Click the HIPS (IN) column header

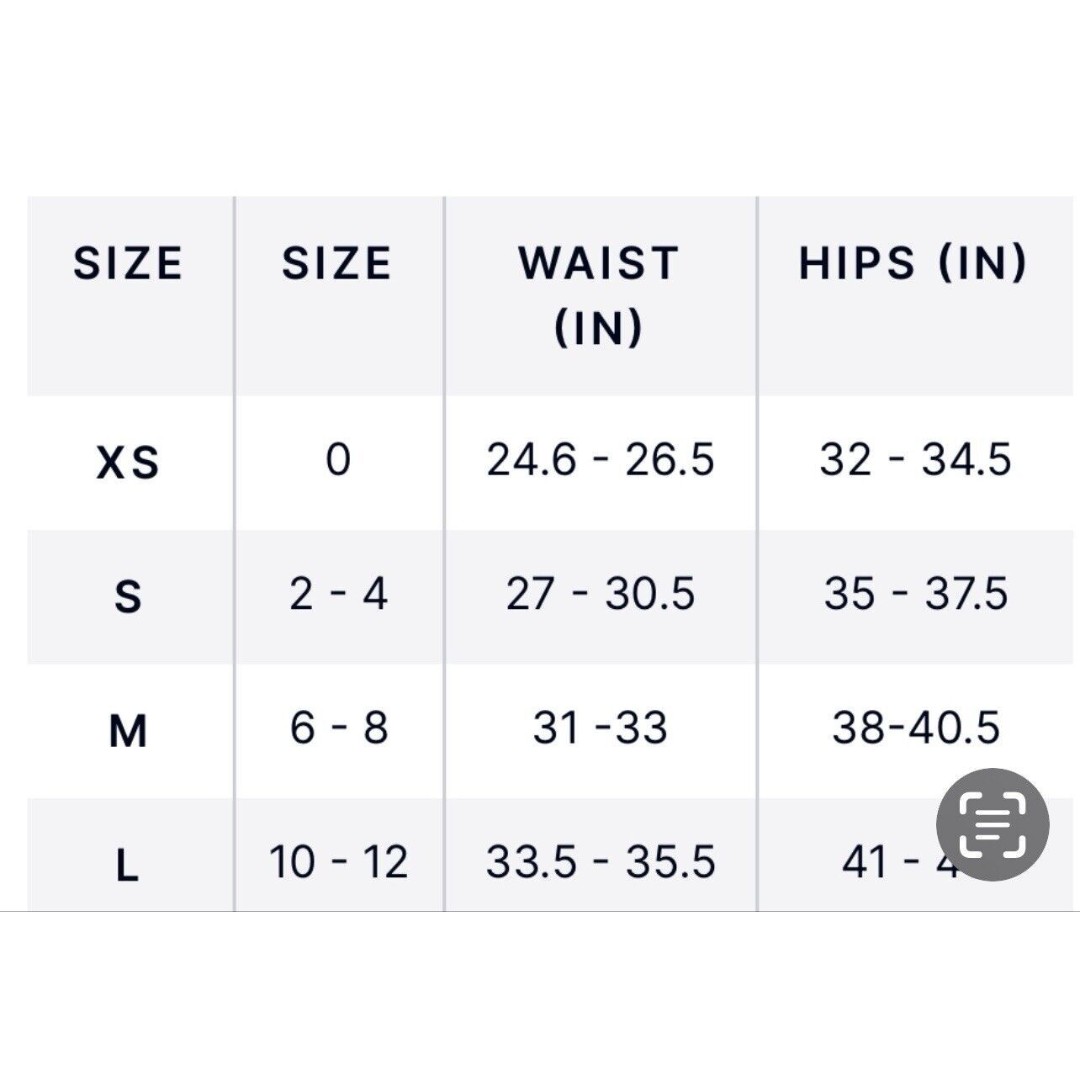pyautogui.click(x=913, y=262)
